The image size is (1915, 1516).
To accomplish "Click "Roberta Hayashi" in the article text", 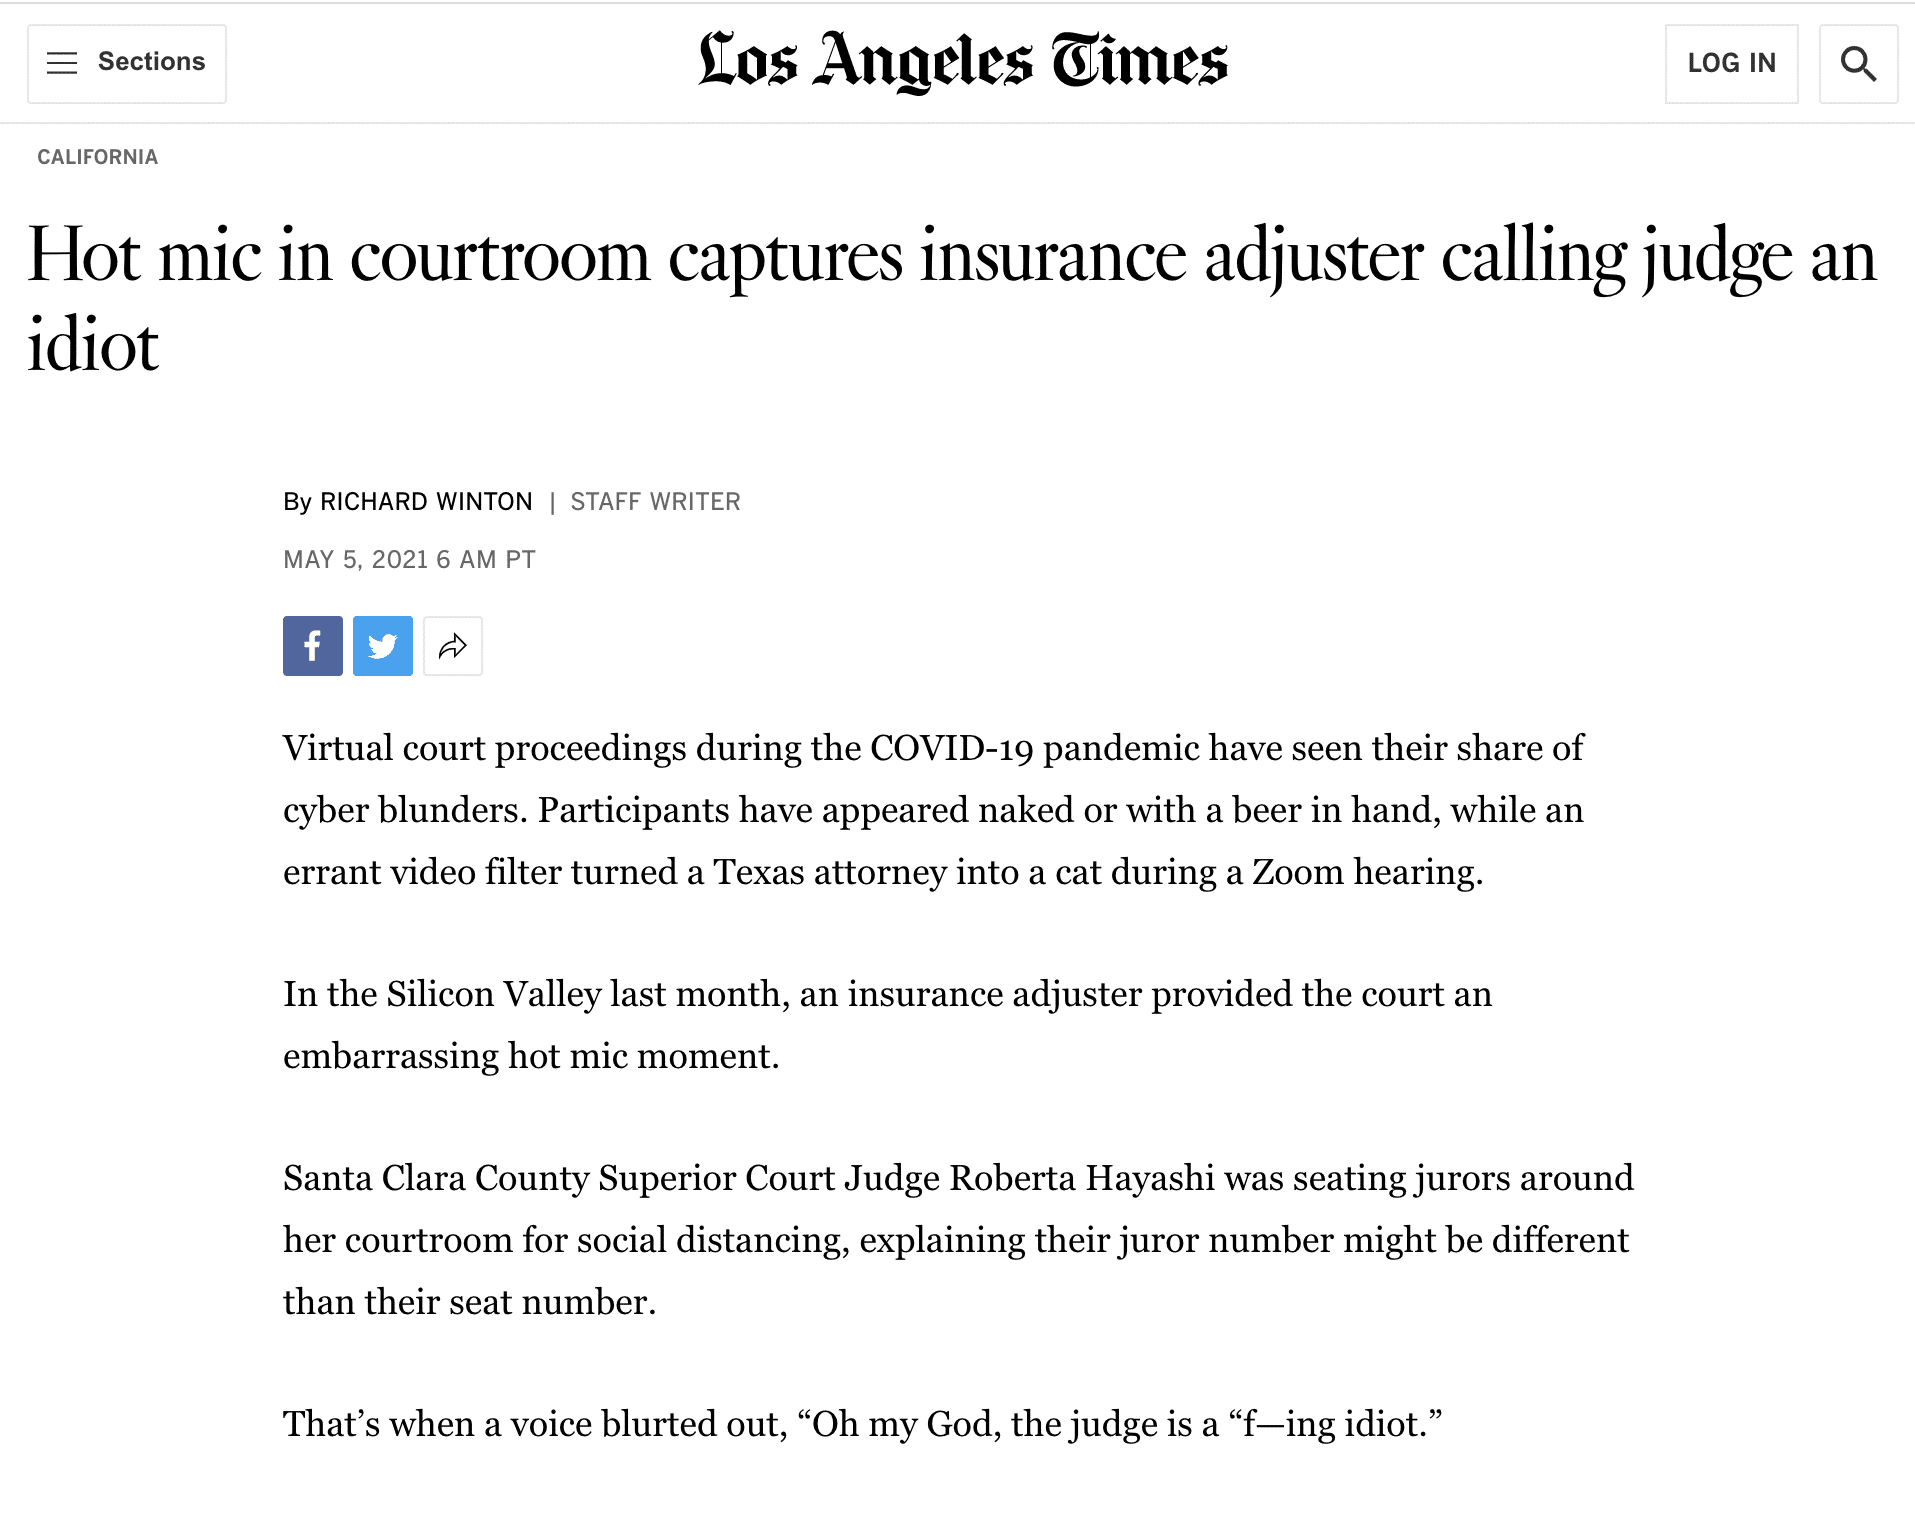I will click(x=1081, y=1179).
